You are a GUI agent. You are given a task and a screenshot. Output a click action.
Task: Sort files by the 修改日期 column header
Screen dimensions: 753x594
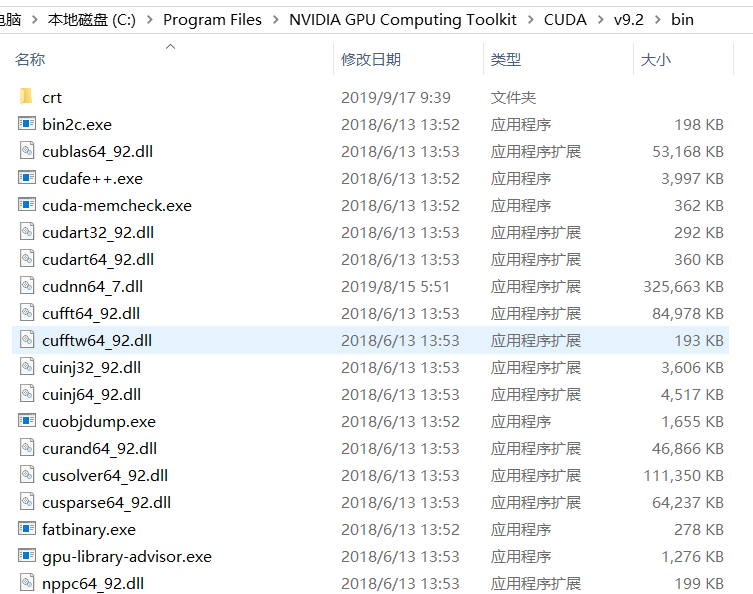[371, 60]
